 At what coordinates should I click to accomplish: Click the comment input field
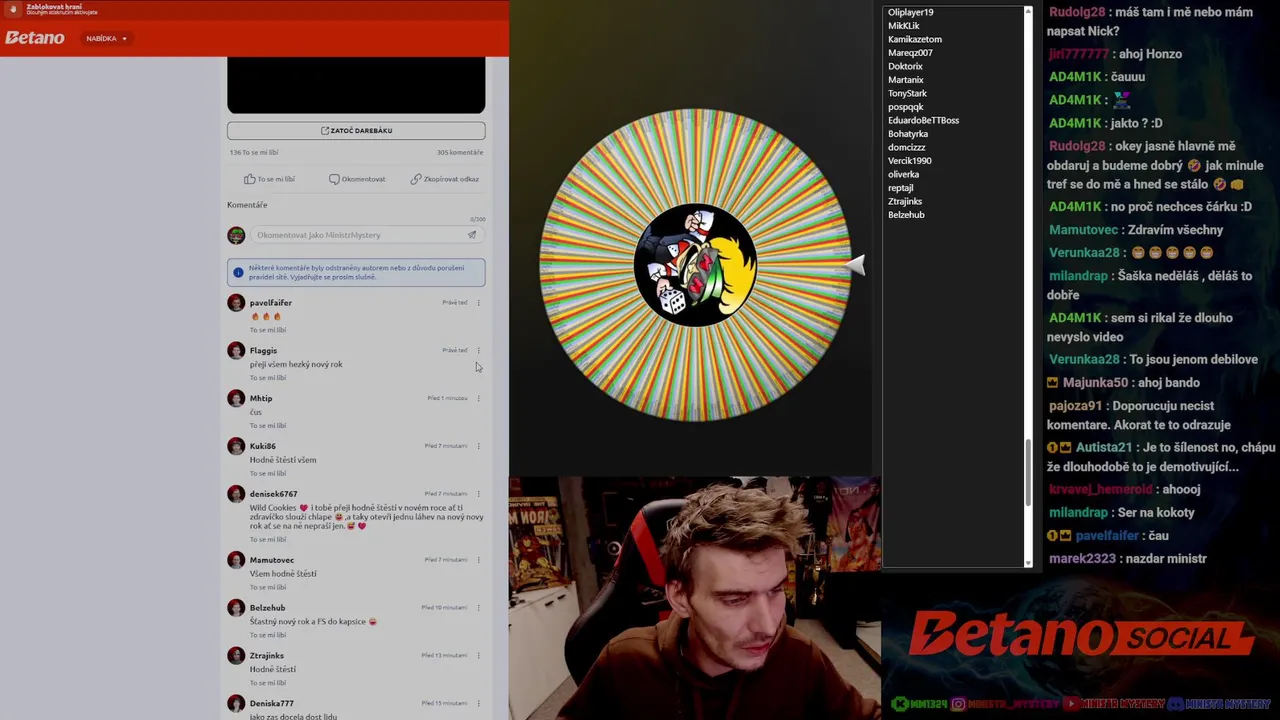358,235
